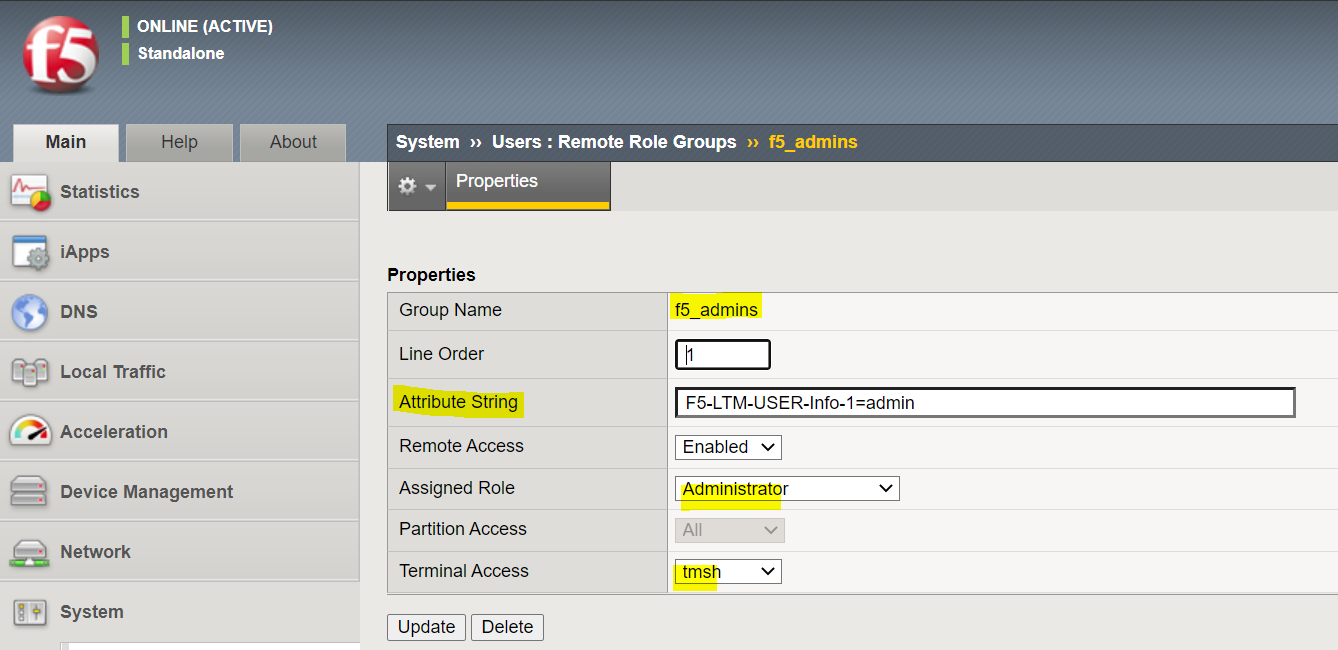
Task: Click the Update button
Action: point(426,627)
